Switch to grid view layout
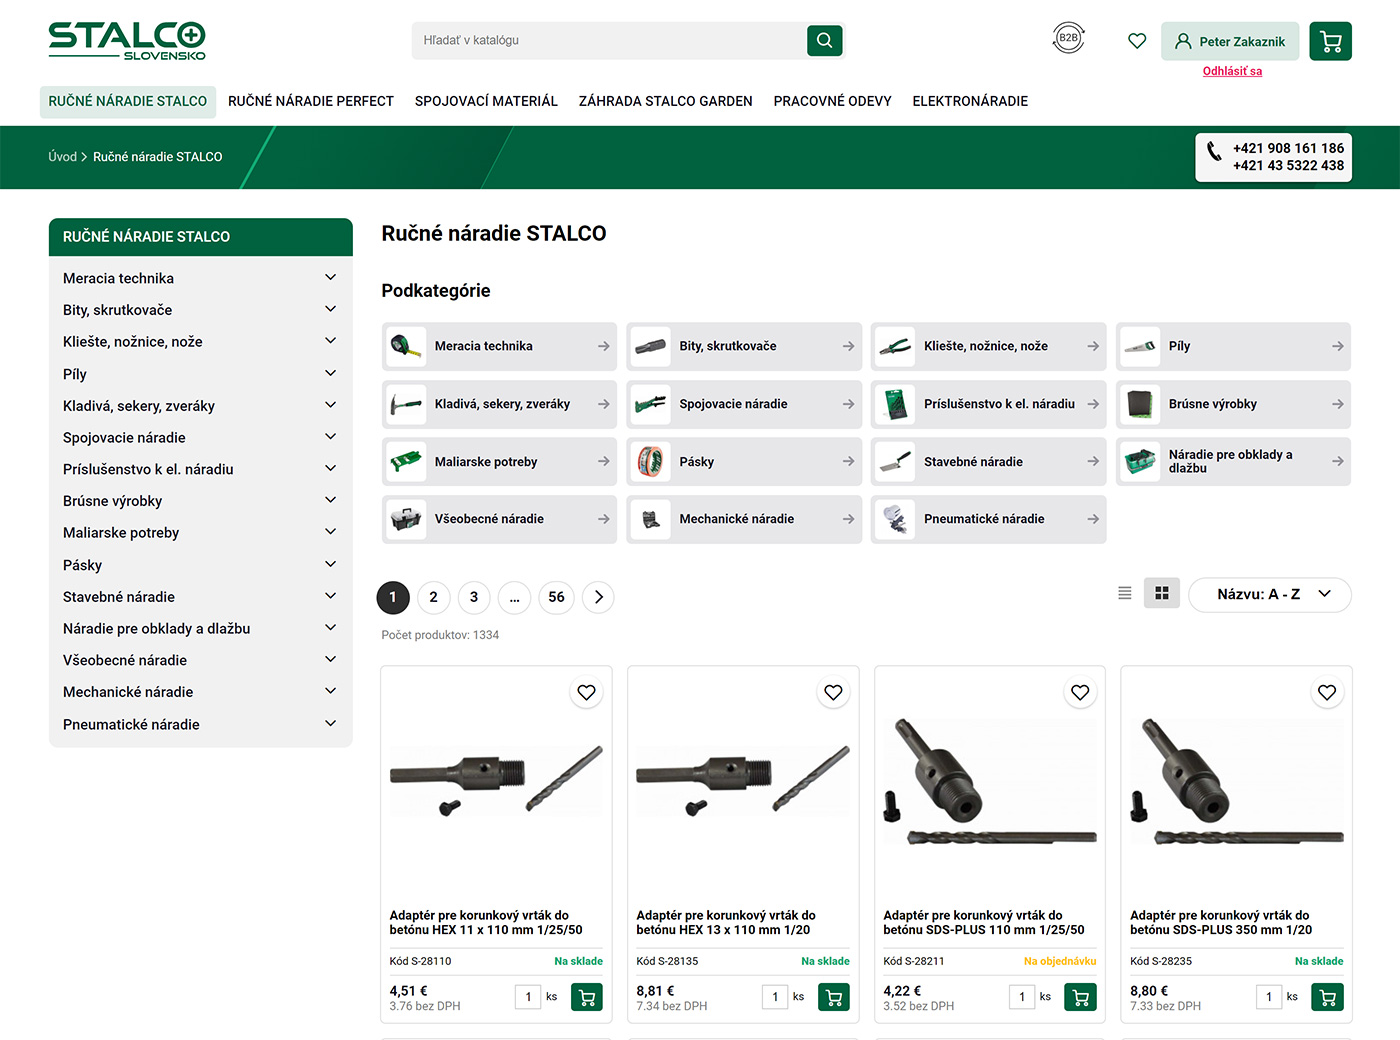The height and width of the screenshot is (1040, 1400). 1161,593
